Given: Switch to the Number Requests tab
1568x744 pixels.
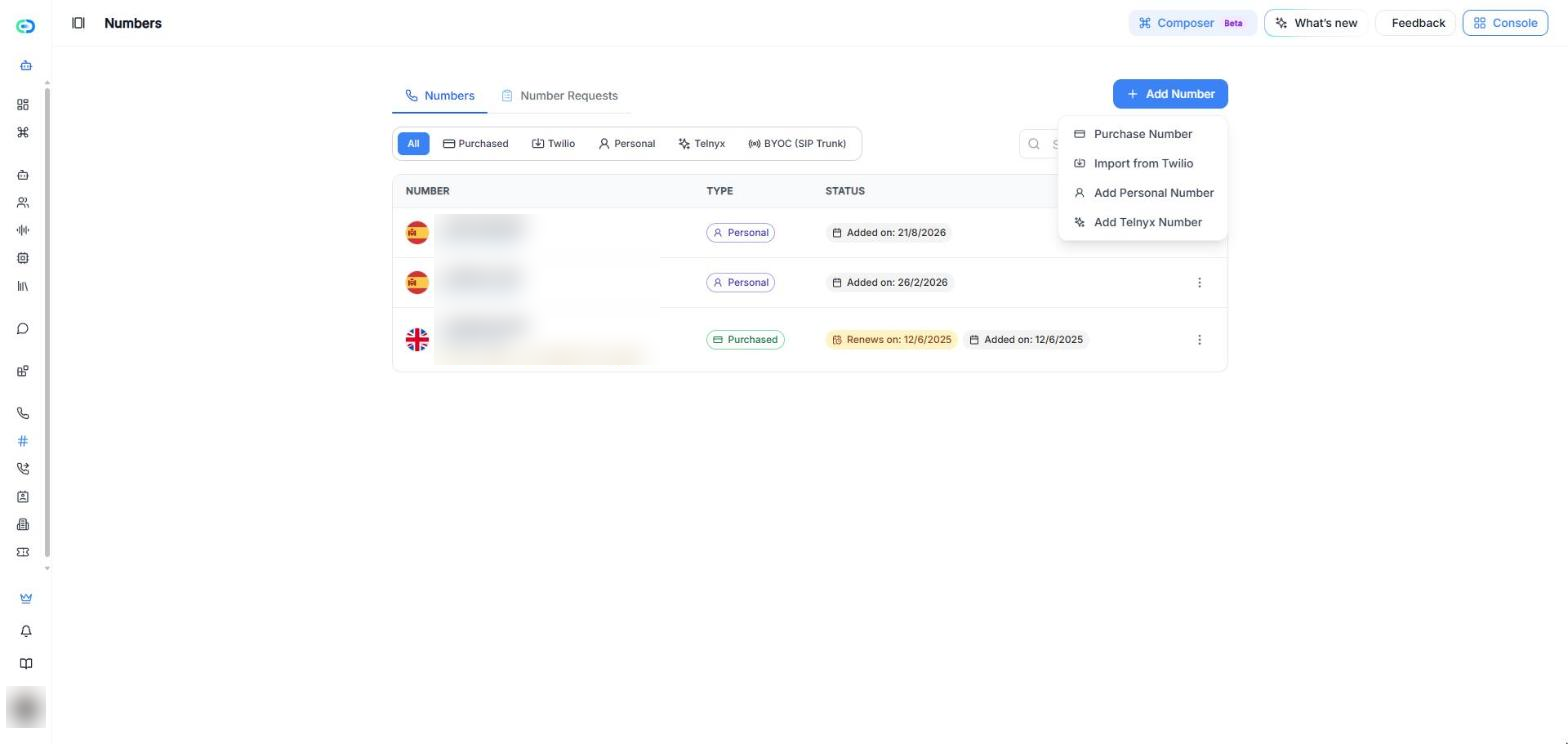Looking at the screenshot, I should click(559, 96).
